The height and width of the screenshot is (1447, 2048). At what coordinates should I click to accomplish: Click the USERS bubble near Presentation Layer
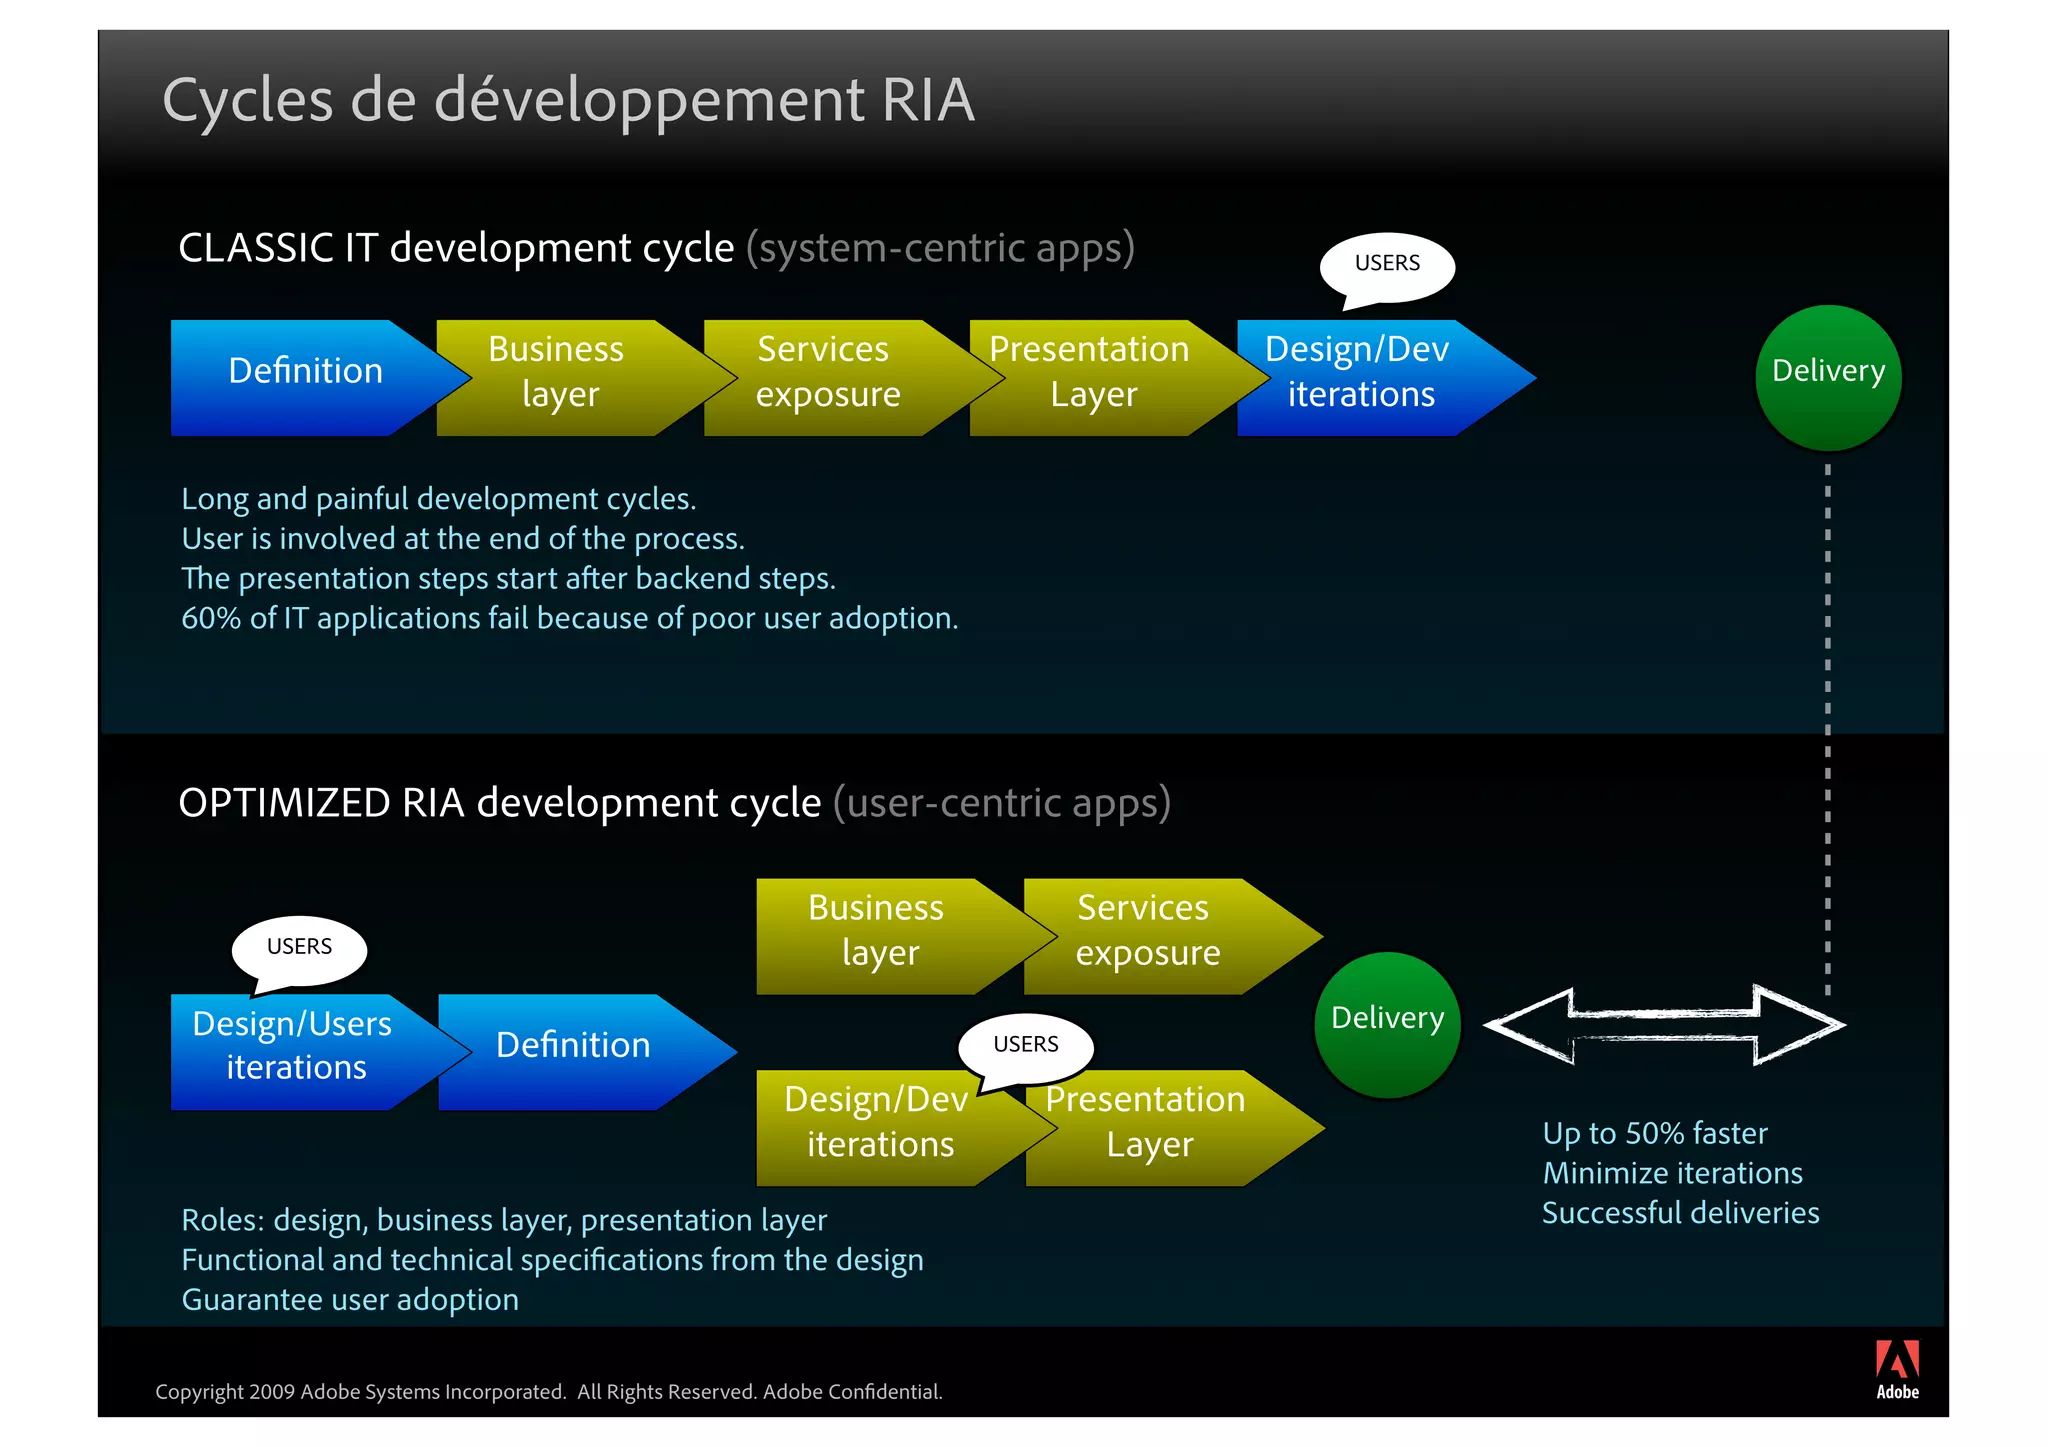pyautogui.click(x=1026, y=1045)
